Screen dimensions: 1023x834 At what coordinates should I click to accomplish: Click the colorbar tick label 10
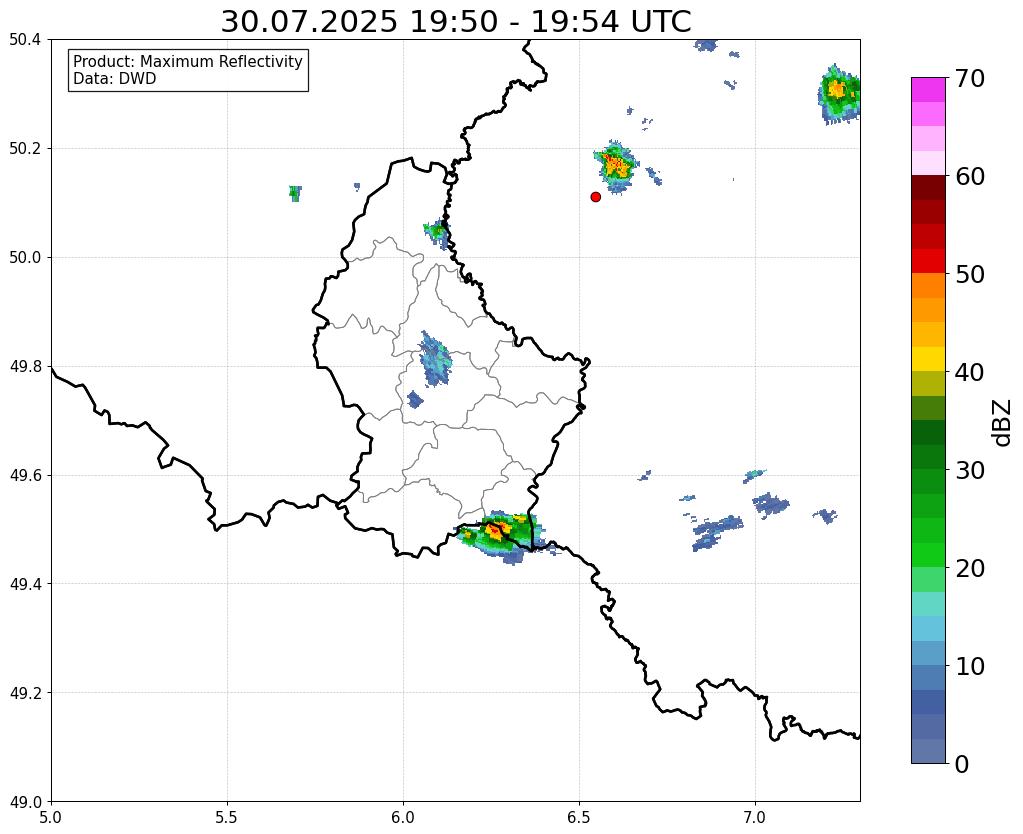970,666
